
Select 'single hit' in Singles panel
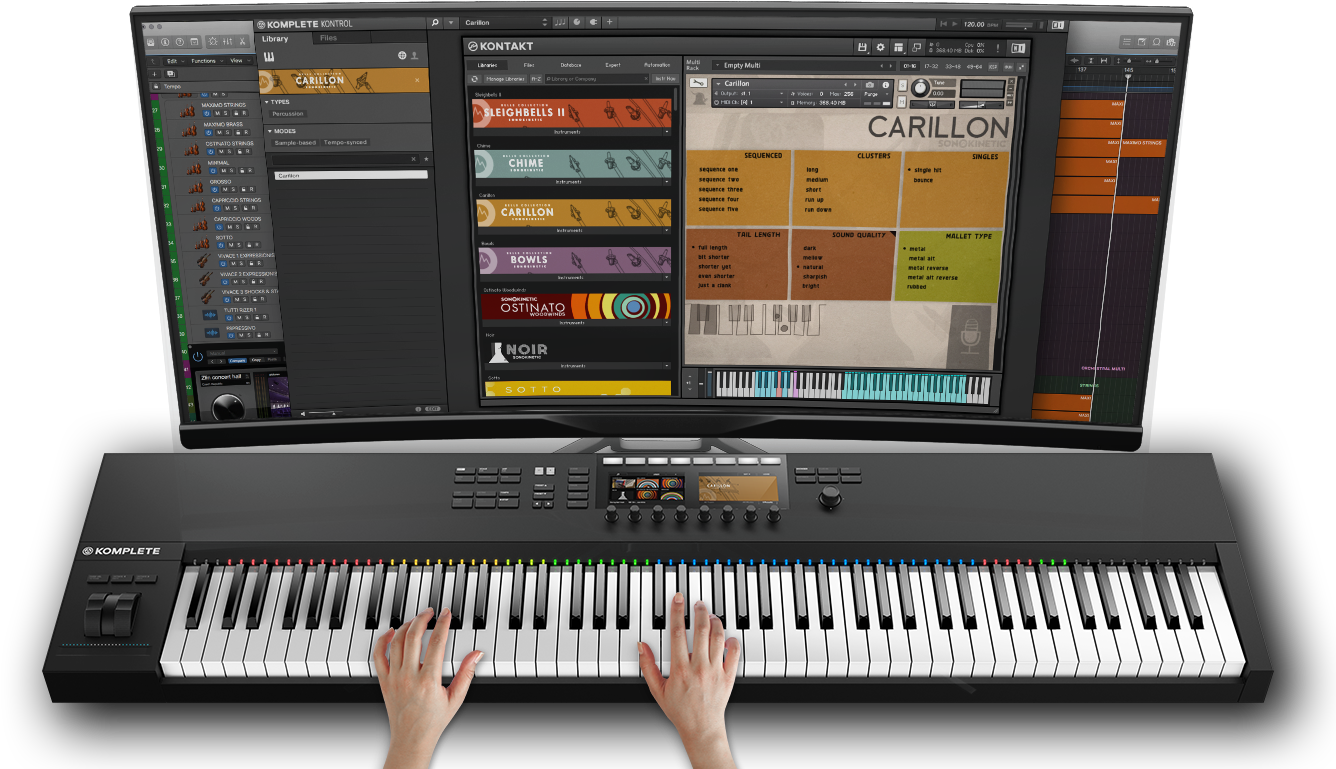(928, 170)
